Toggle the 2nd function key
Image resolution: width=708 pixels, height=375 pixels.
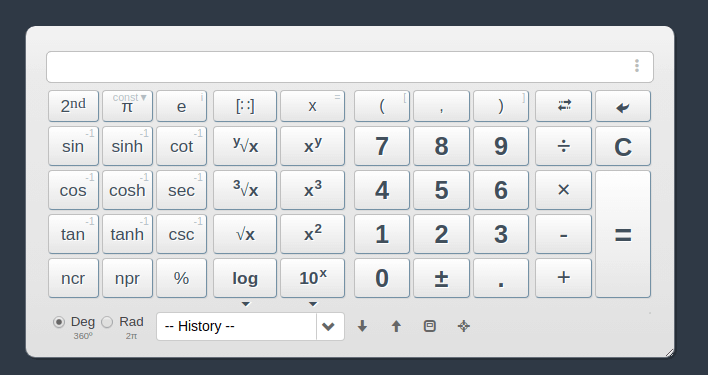click(73, 106)
